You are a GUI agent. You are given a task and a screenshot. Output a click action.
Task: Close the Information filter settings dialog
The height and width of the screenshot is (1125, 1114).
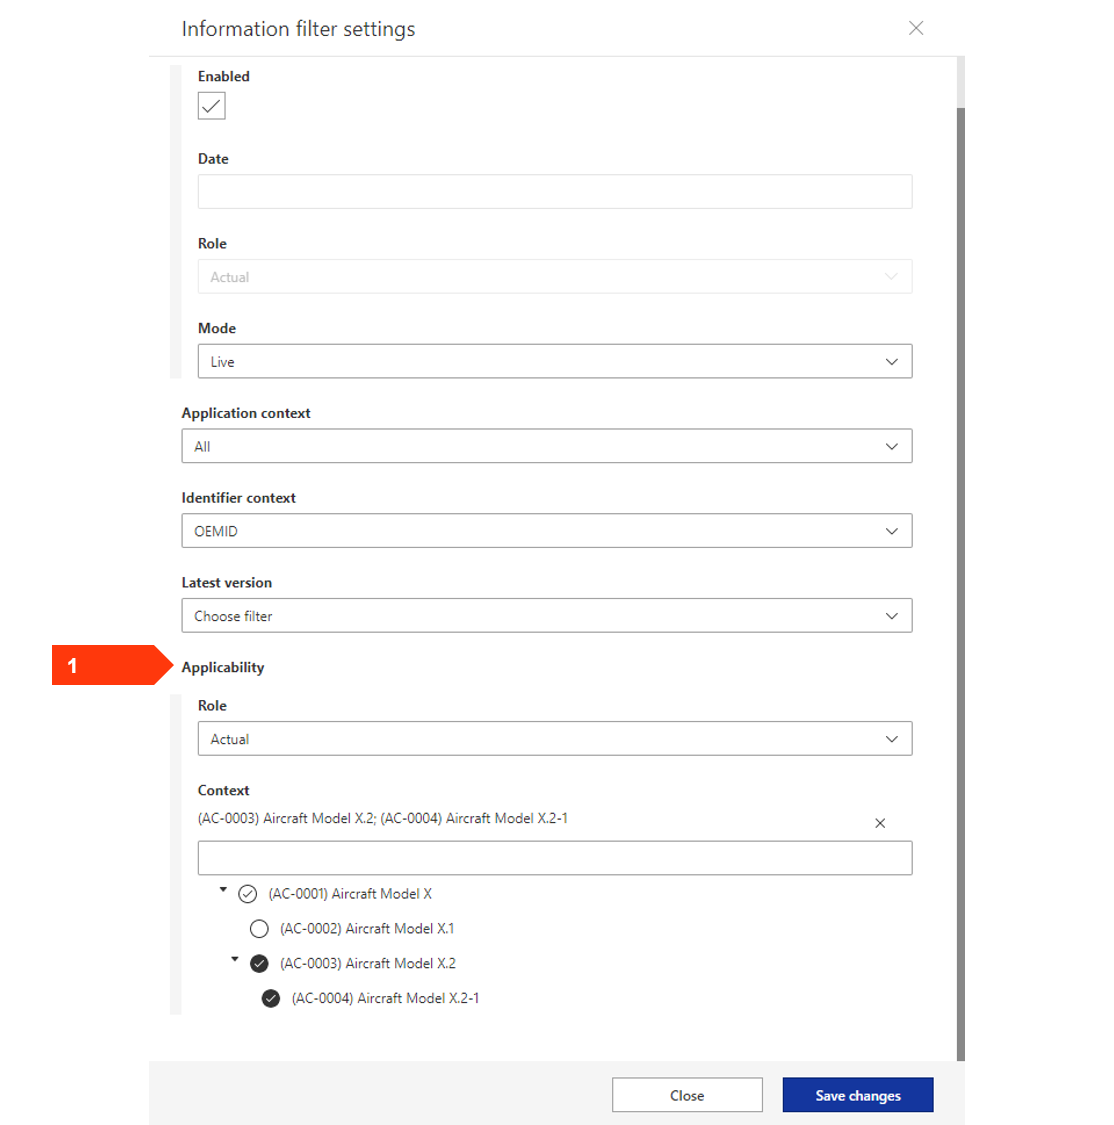point(916,28)
